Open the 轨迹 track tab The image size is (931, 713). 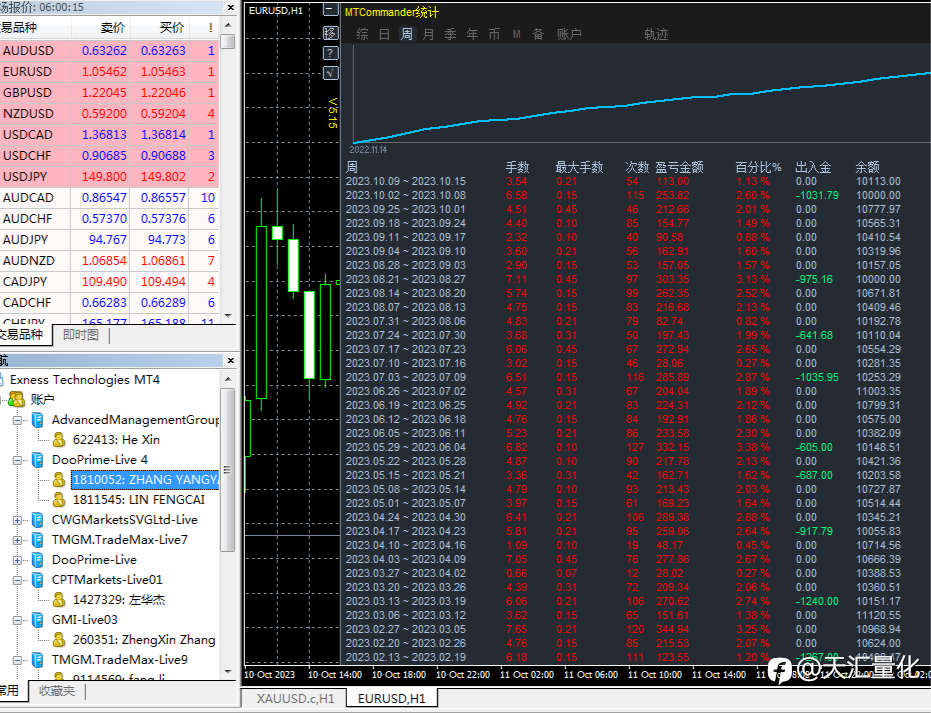[656, 34]
